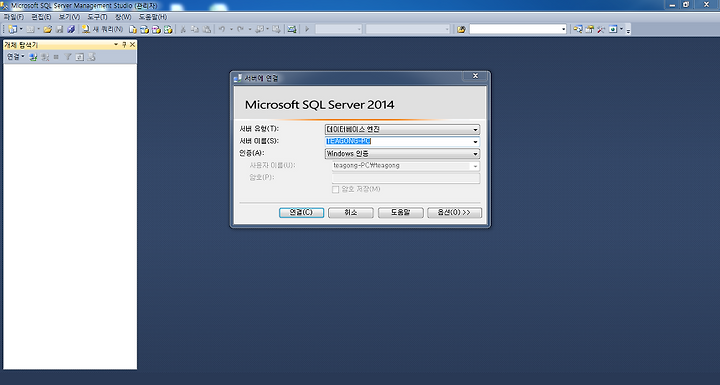Close the Object Explorer panel
Viewport: 720px width, 385px height.
pyautogui.click(x=132, y=45)
